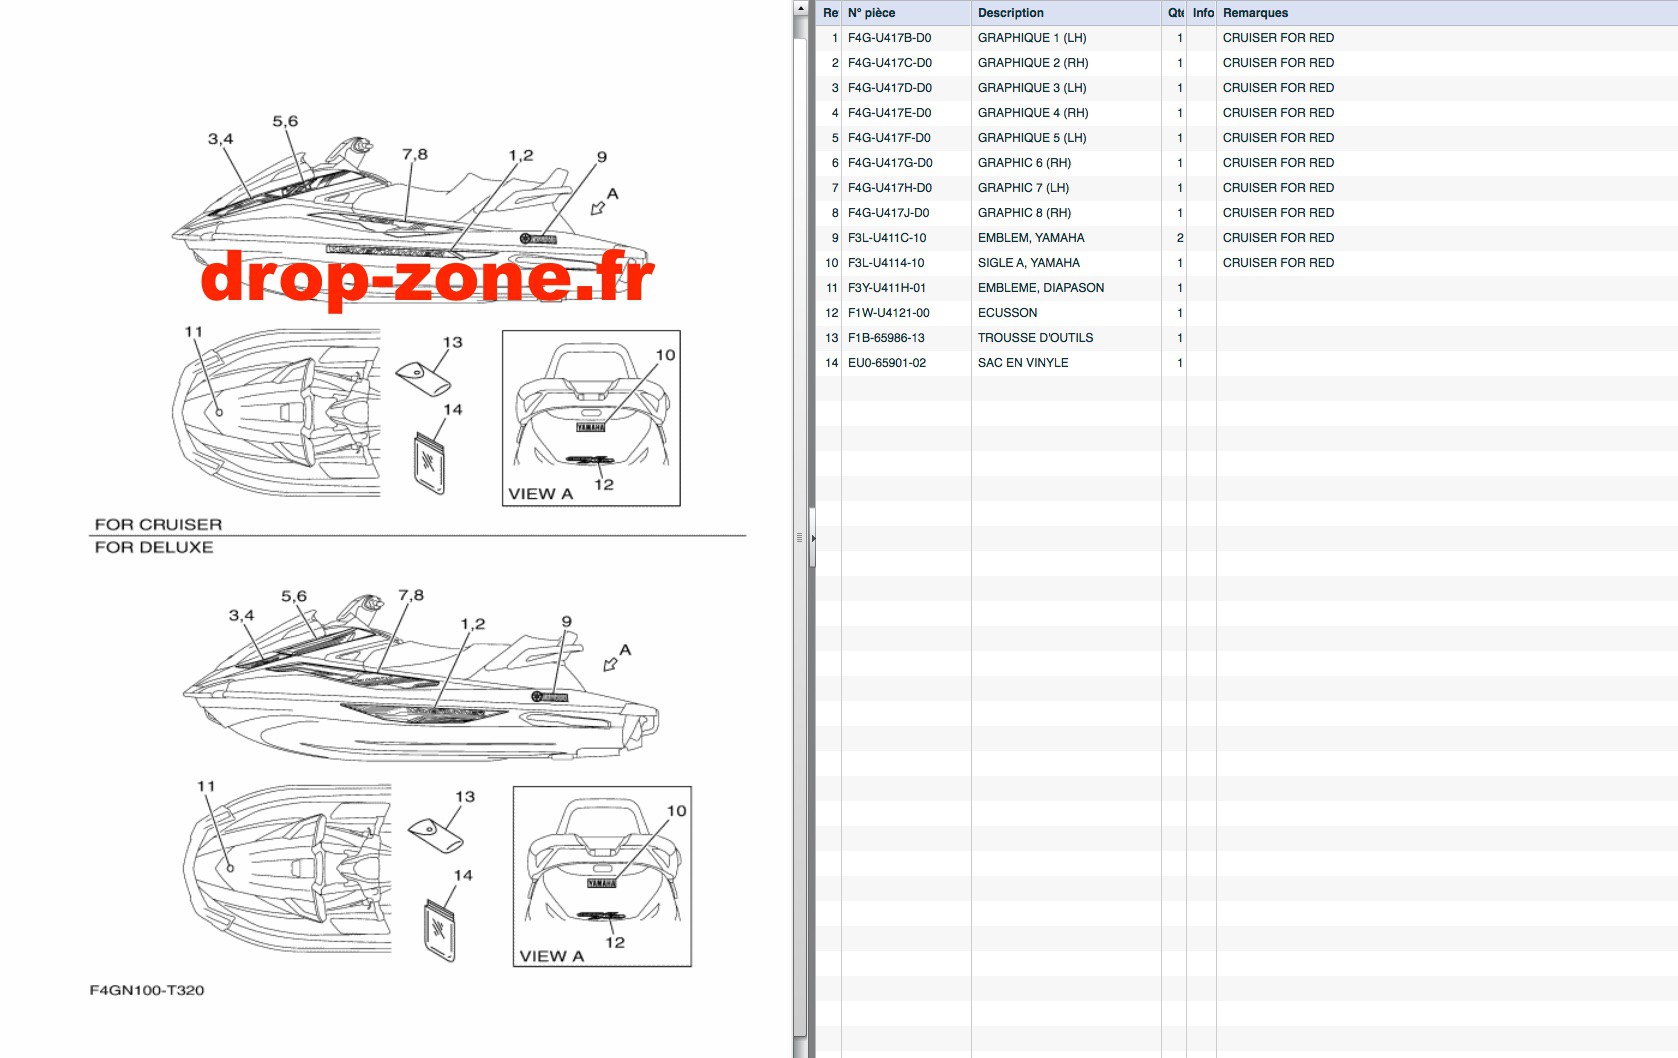
Task: Select the EMBLEME, DIAPASON row
Action: pyautogui.click(x=1246, y=288)
